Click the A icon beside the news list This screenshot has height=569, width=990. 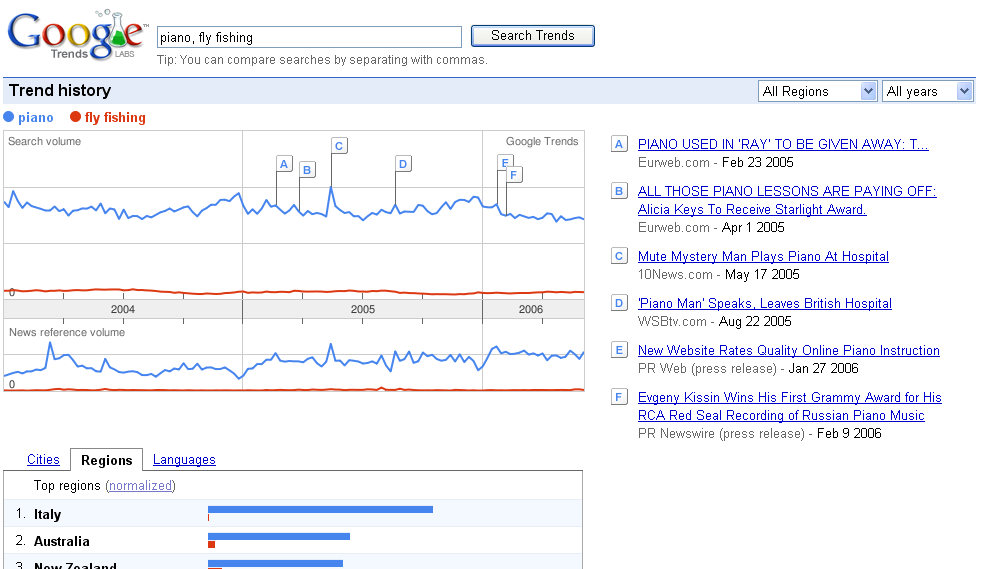[619, 144]
